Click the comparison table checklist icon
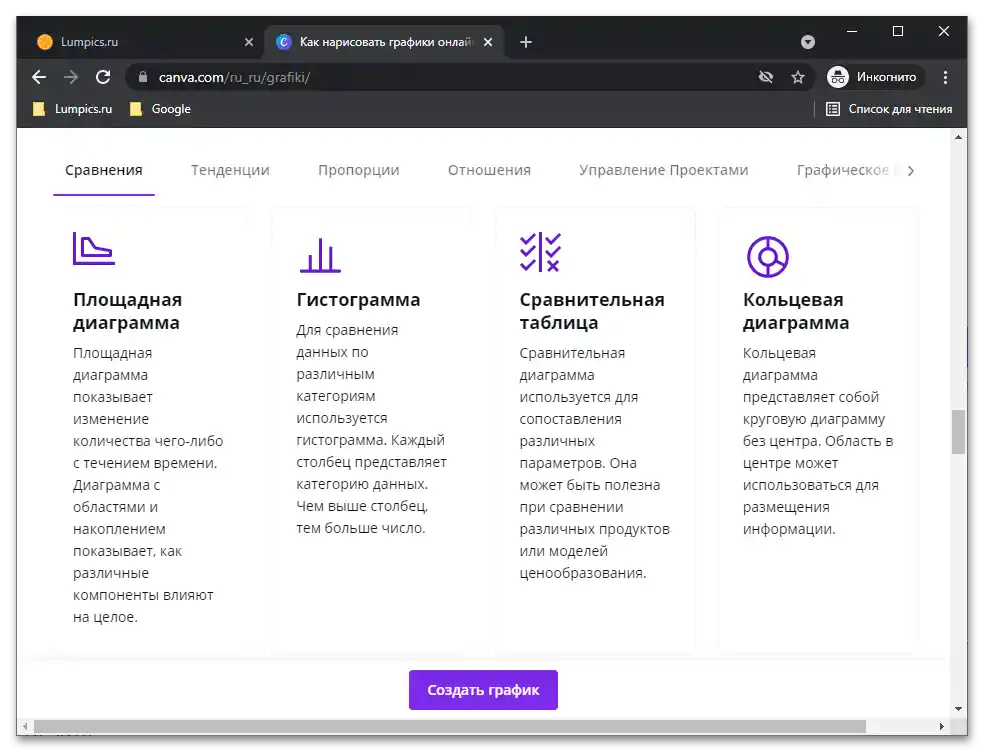 540,252
